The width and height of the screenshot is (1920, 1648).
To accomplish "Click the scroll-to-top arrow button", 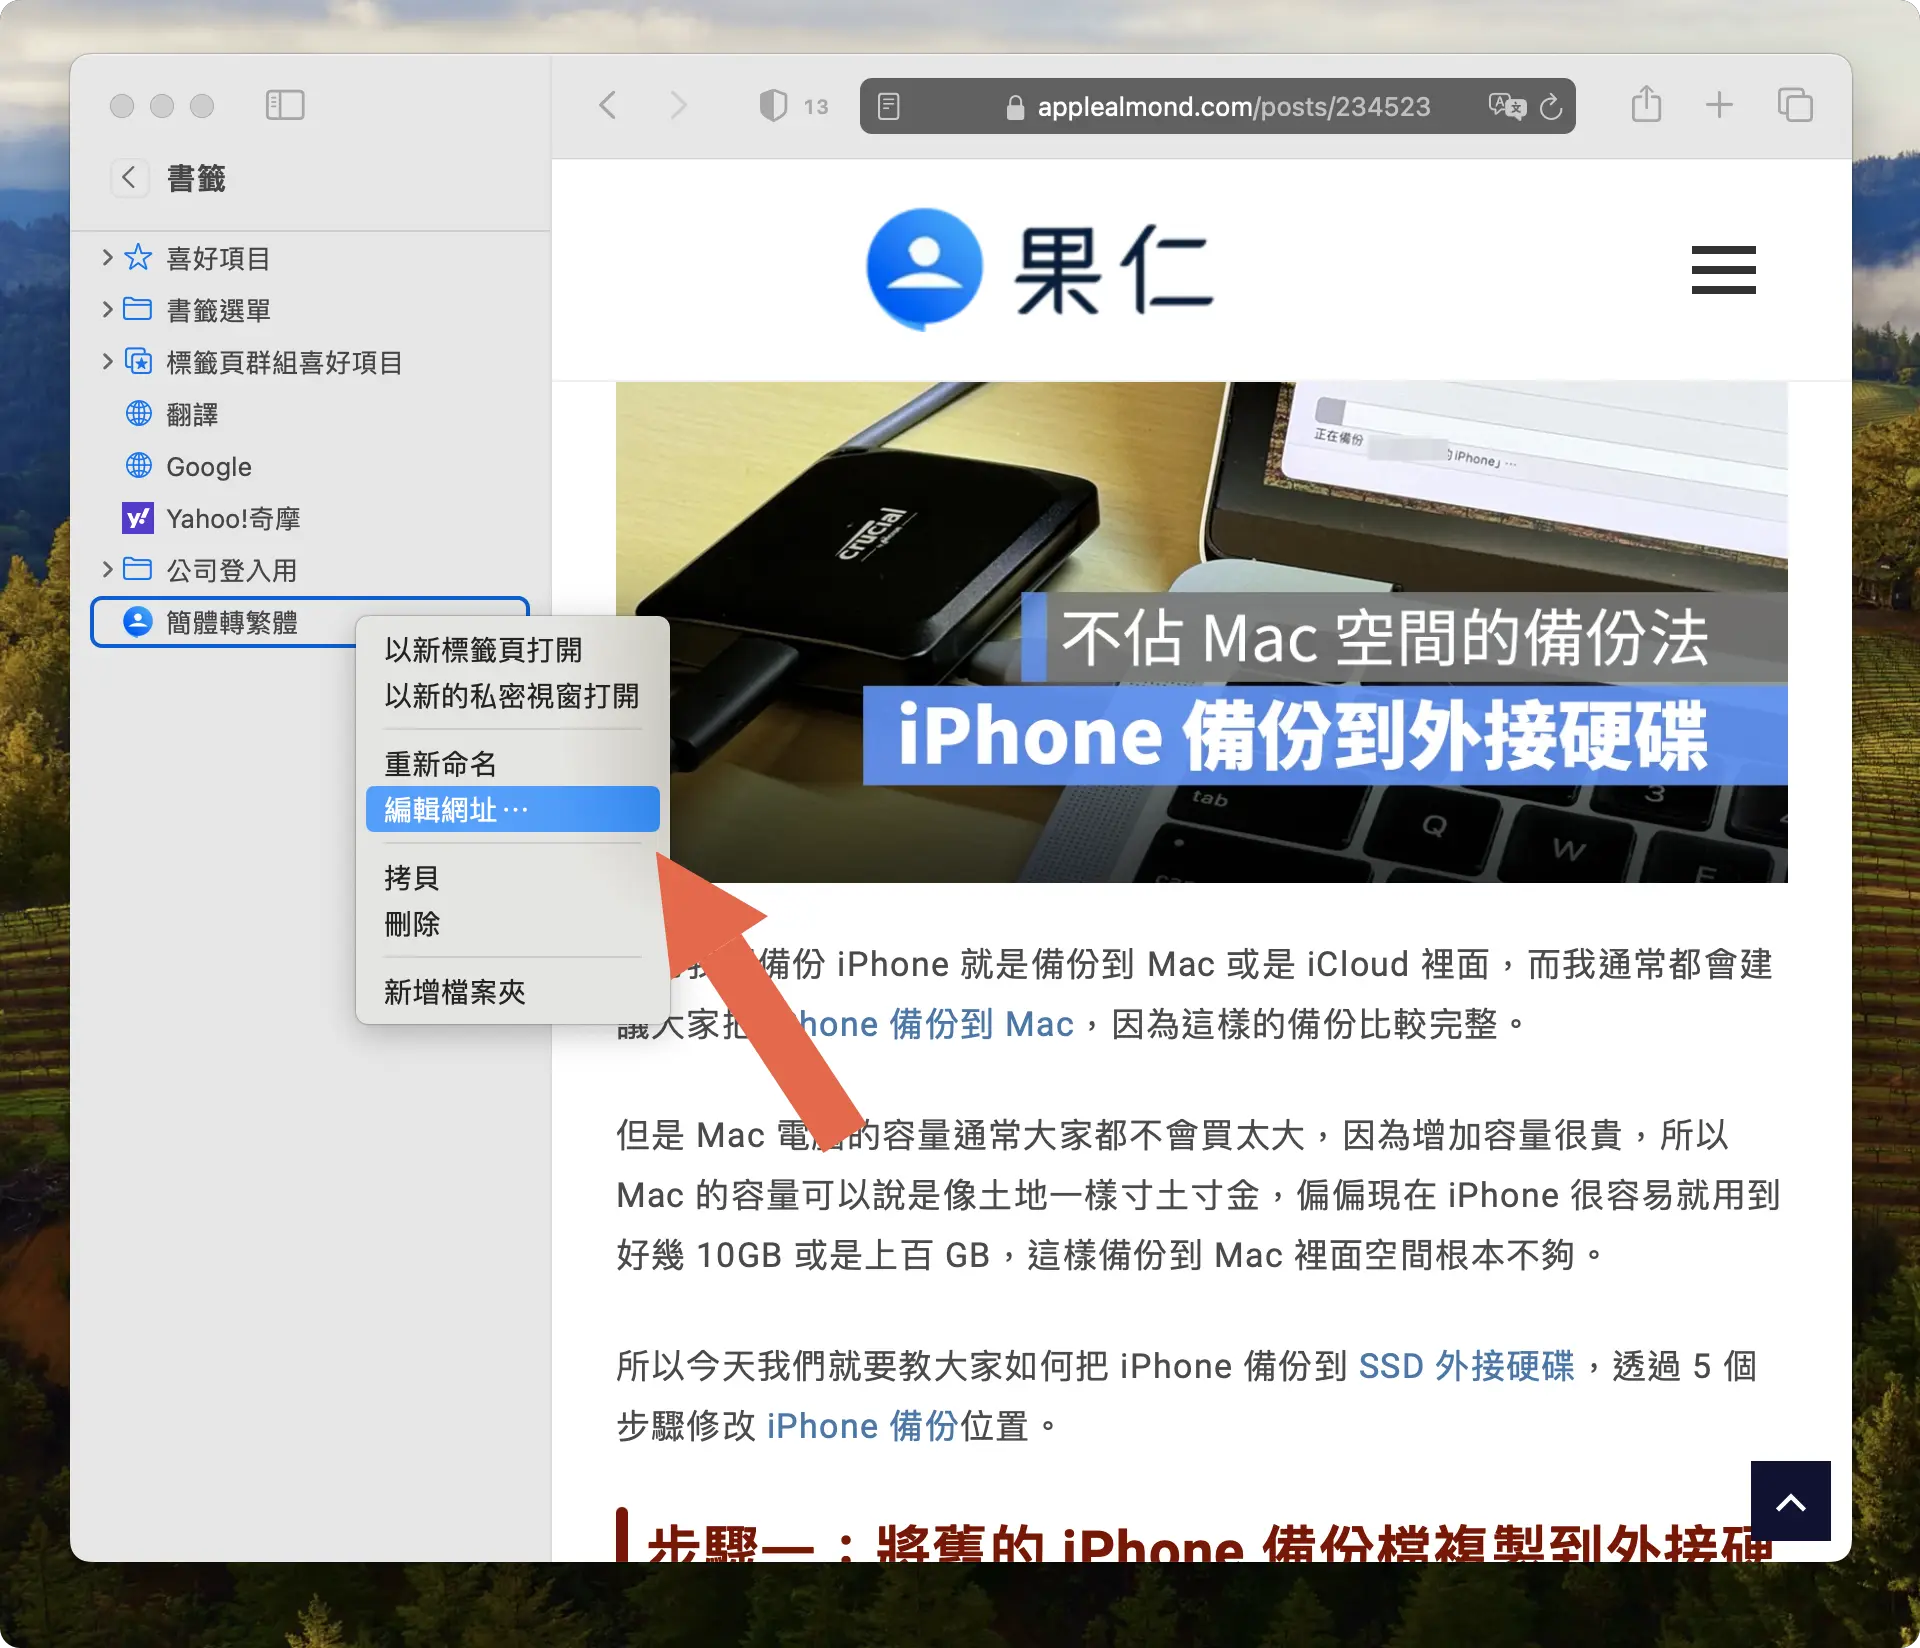I will point(1792,1500).
